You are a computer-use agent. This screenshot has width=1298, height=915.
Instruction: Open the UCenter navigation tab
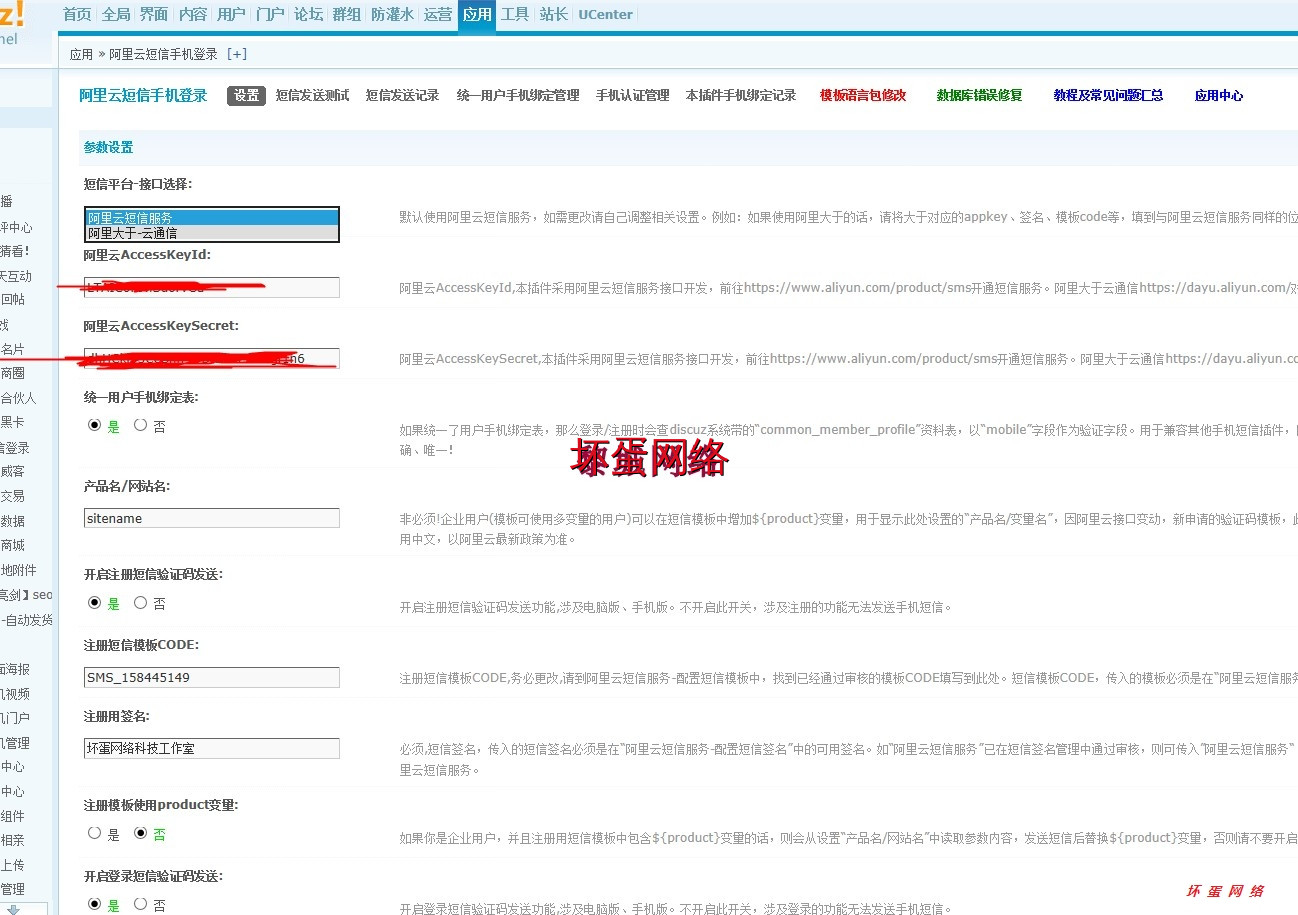pyautogui.click(x=605, y=14)
